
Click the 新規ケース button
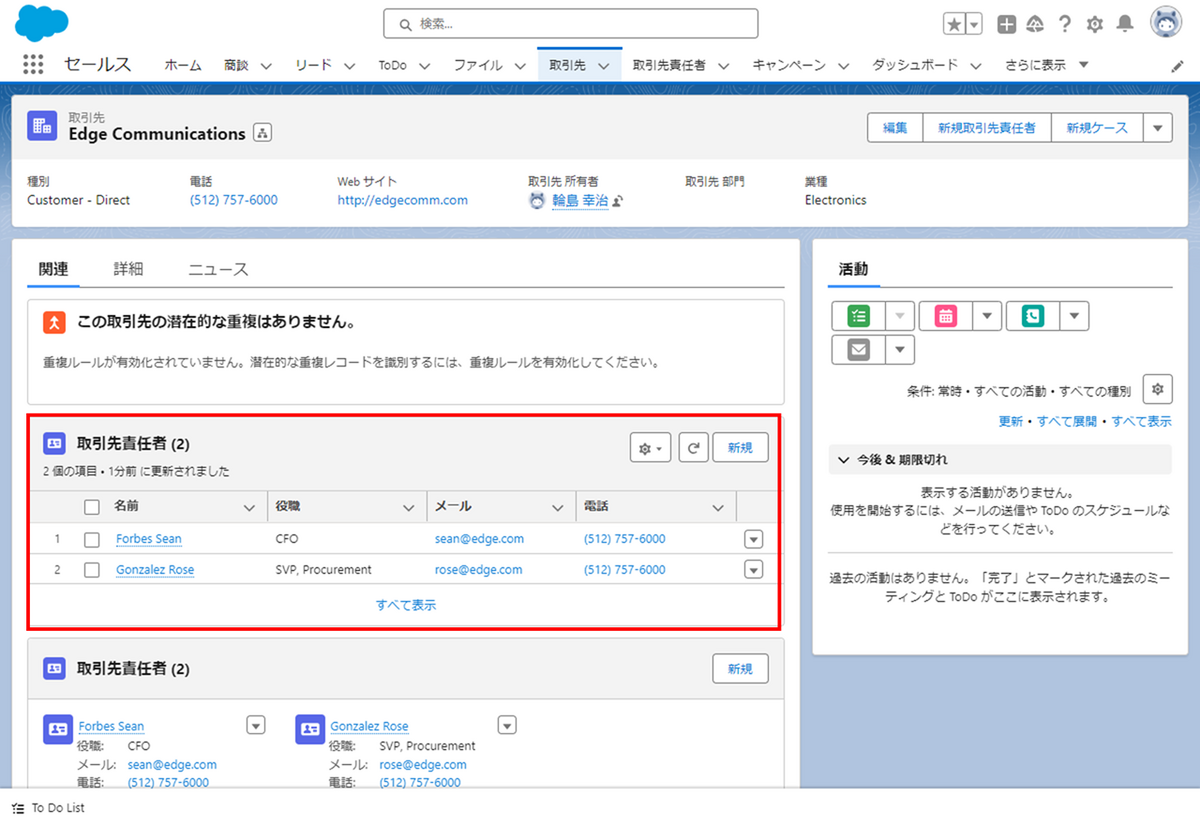point(1097,128)
